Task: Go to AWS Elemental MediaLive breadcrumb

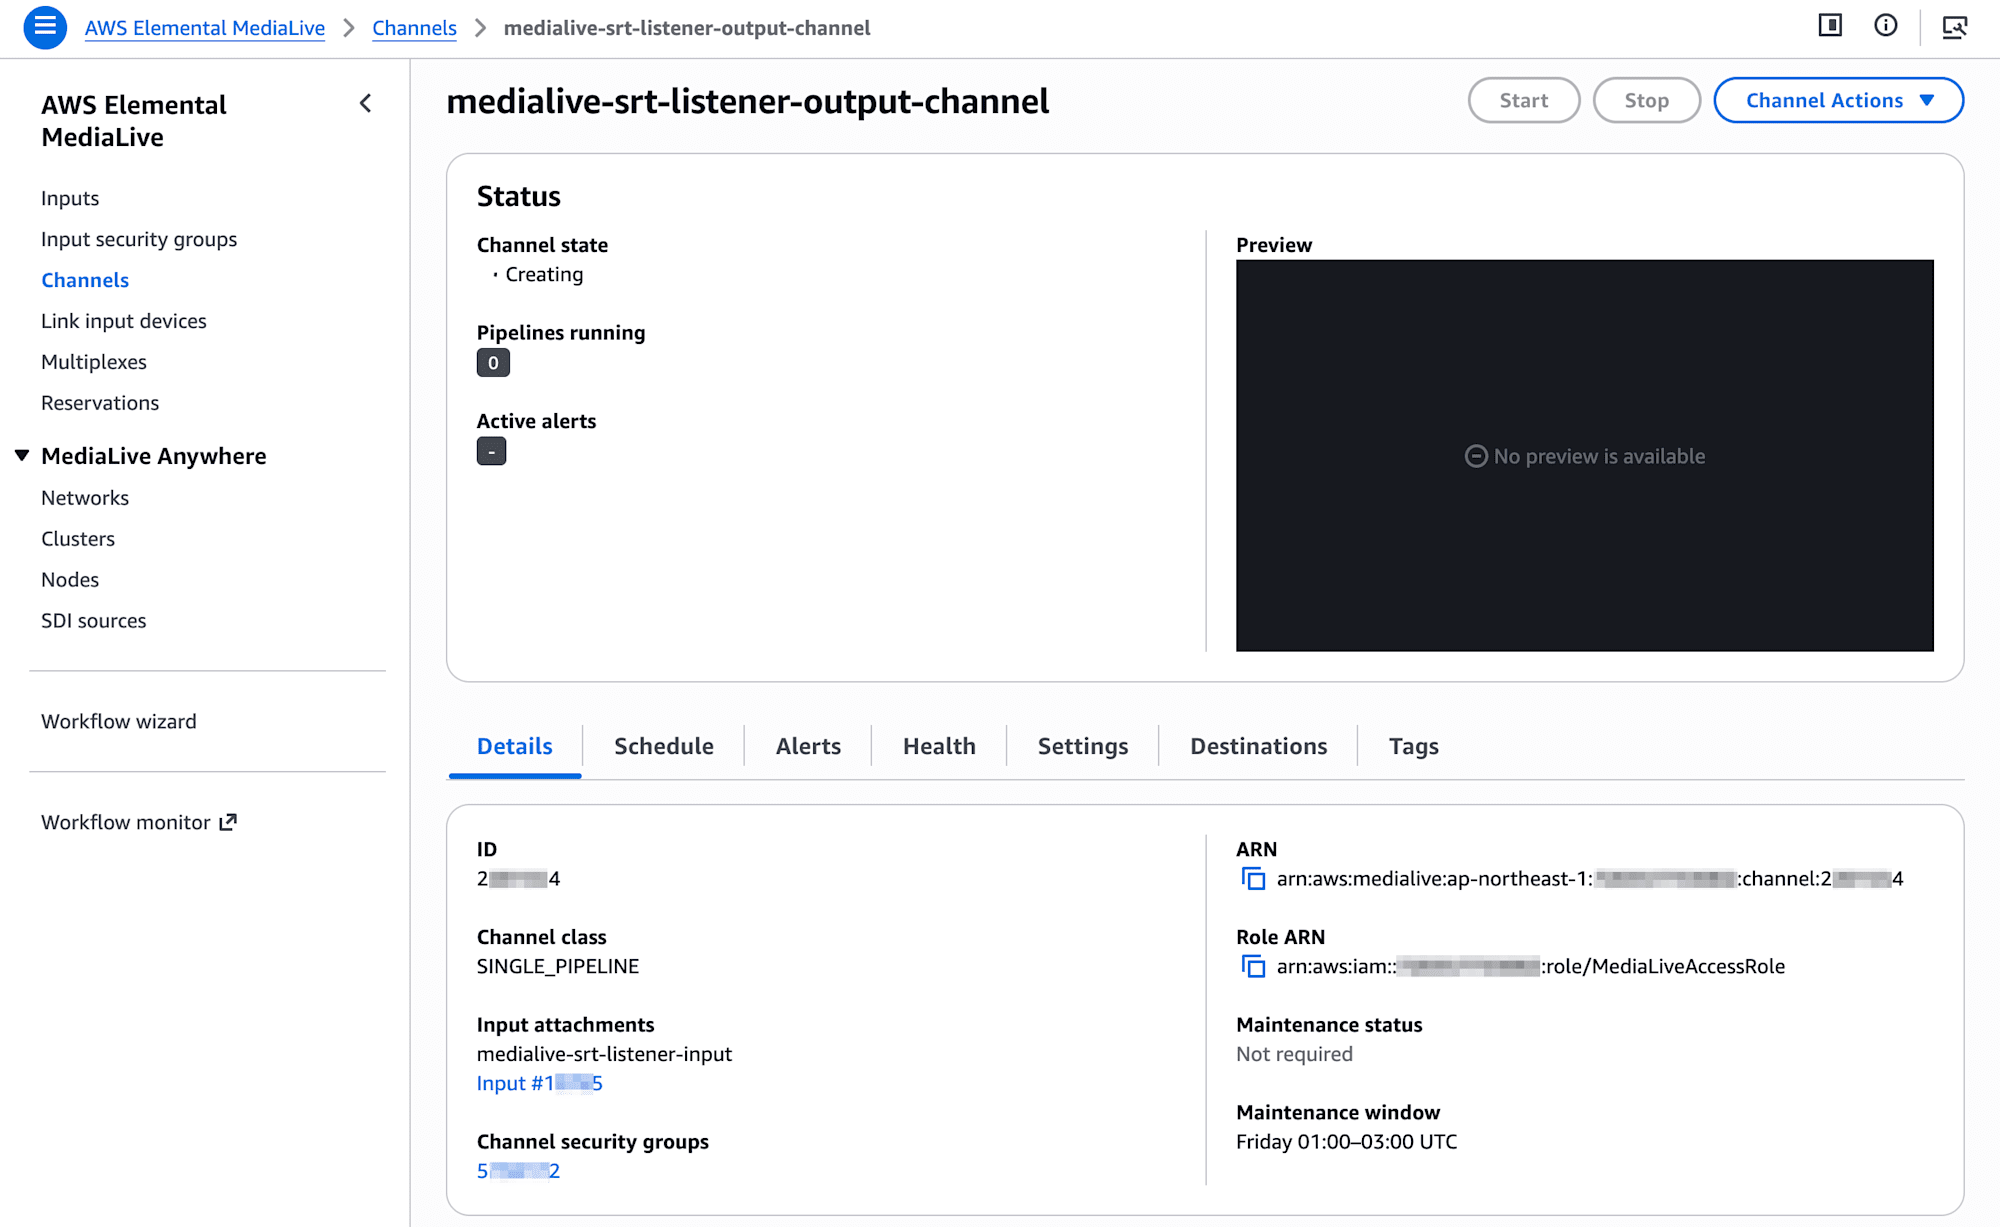Action: coord(205,28)
